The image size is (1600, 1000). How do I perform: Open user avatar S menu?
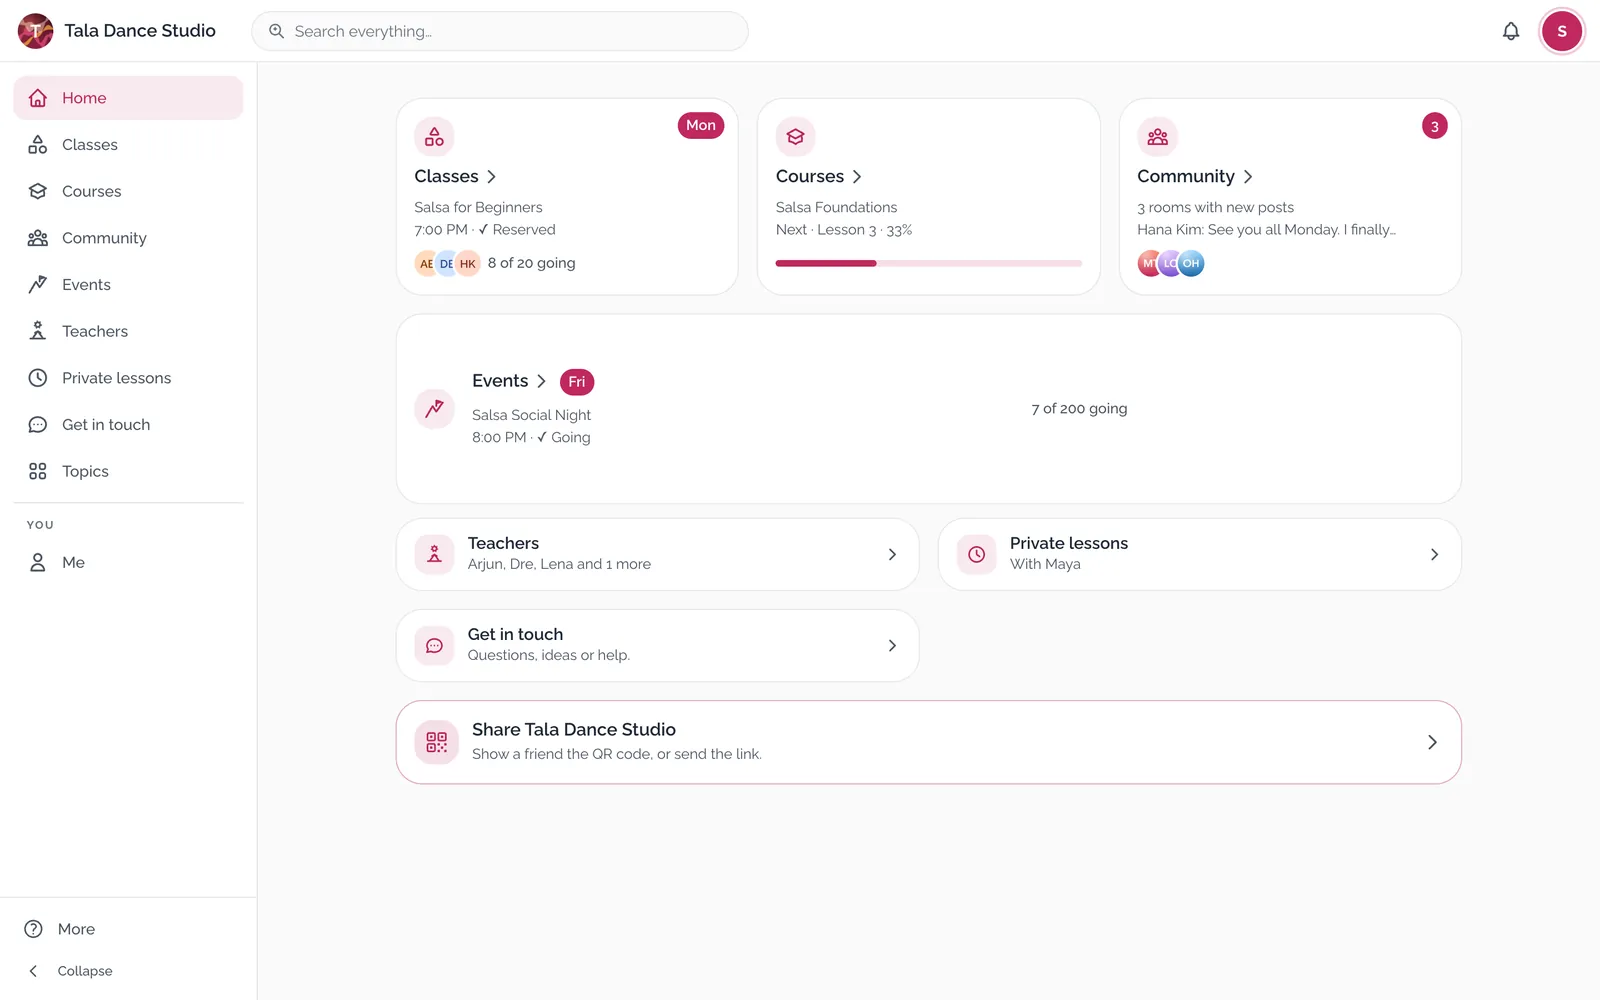1562,31
